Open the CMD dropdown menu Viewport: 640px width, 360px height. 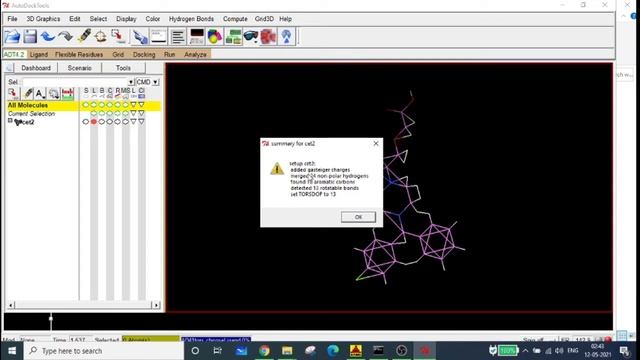click(155, 82)
